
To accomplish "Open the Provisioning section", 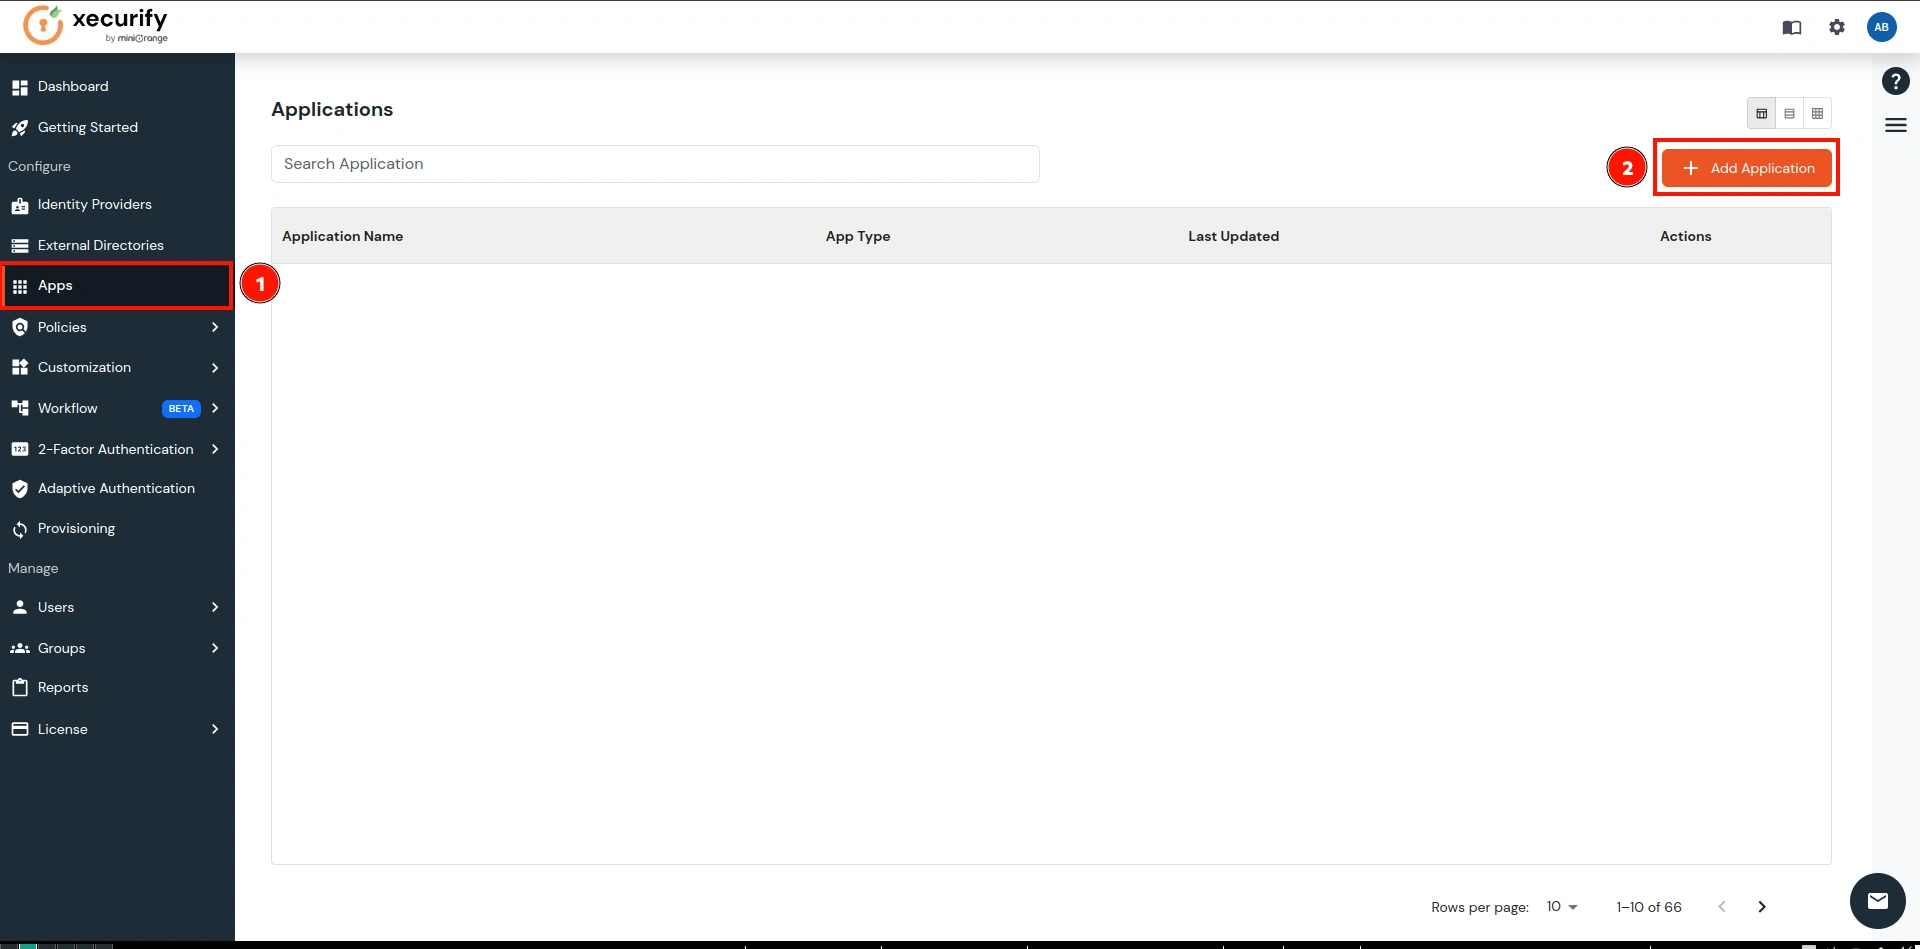I will [75, 528].
